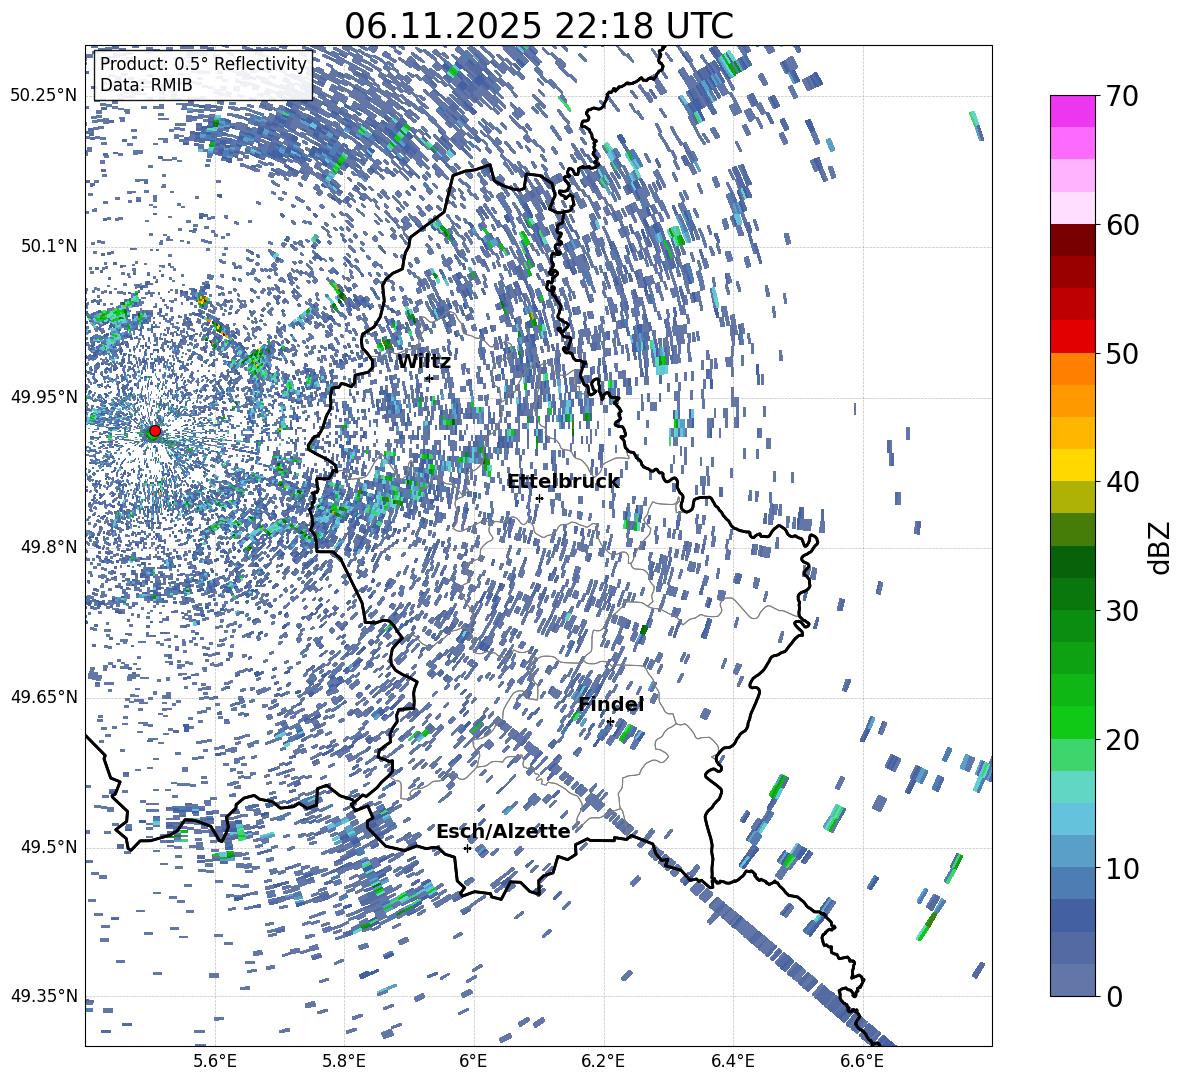The width and height of the screenshot is (1184, 1081).
Task: Click the colorbar value 60
Action: point(1122,225)
